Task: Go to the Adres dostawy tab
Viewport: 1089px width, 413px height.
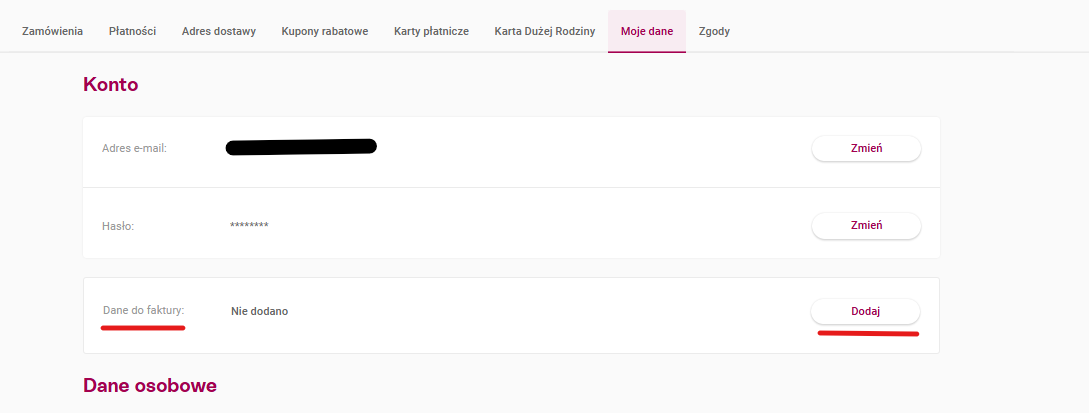Action: [219, 31]
